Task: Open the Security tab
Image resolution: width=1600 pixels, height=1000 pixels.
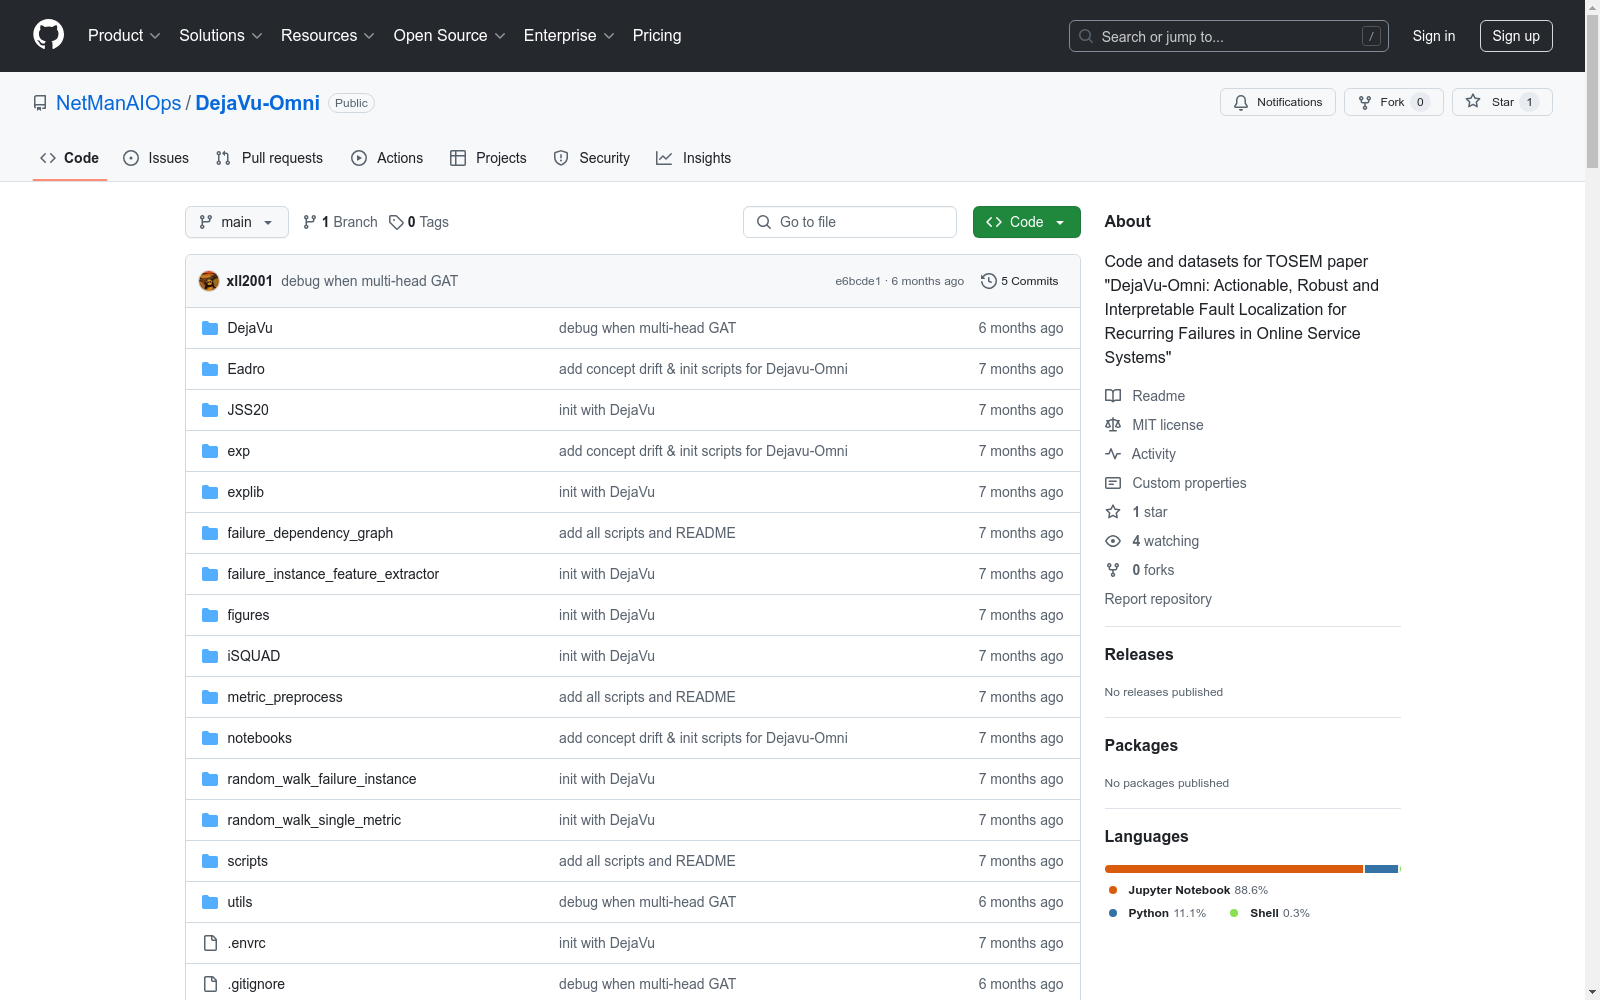Action: coord(592,158)
